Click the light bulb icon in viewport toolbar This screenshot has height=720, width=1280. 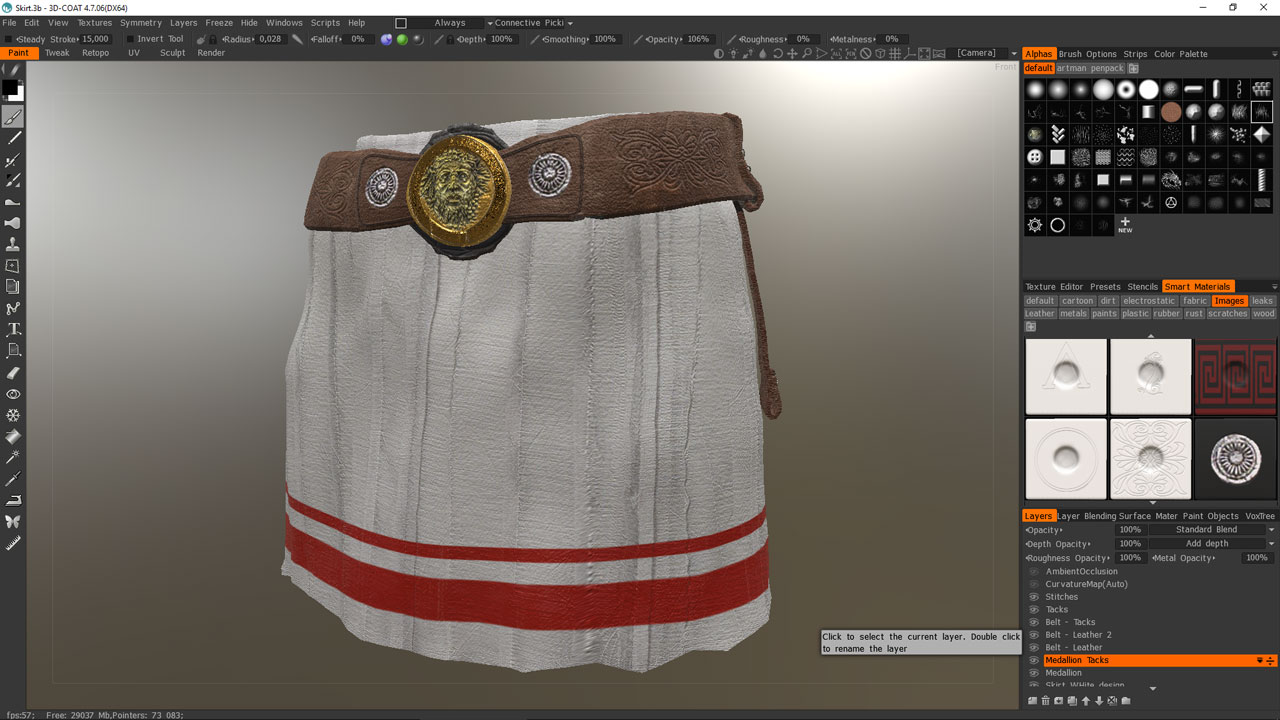(x=733, y=53)
